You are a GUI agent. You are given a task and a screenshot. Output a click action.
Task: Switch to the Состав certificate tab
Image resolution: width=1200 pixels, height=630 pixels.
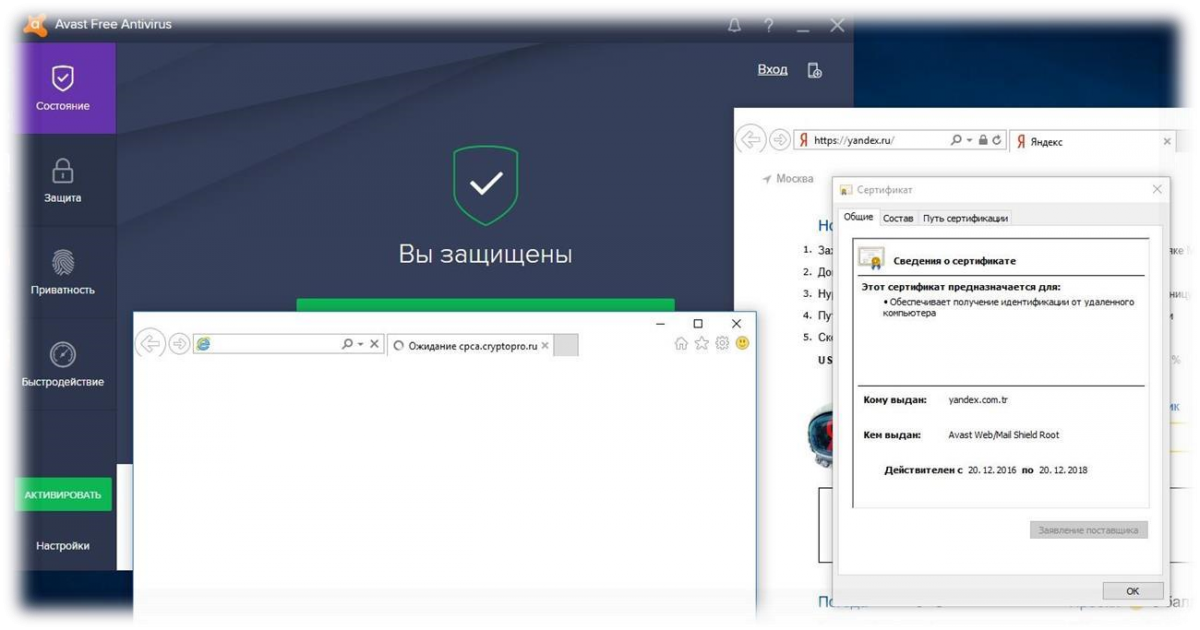pyautogui.click(x=898, y=218)
